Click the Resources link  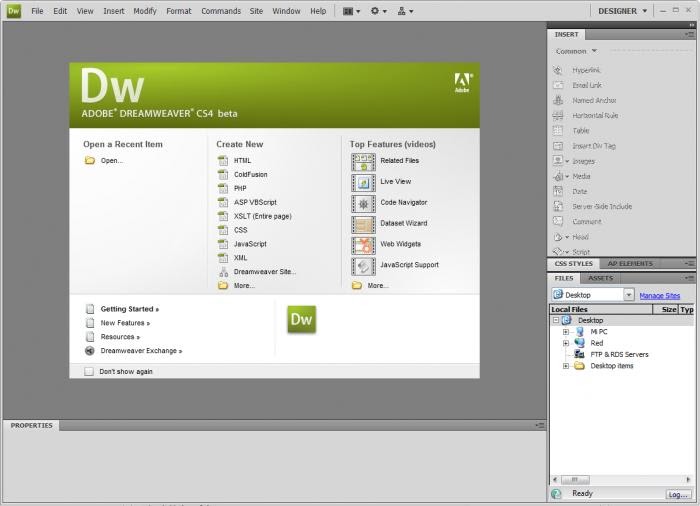(x=120, y=337)
